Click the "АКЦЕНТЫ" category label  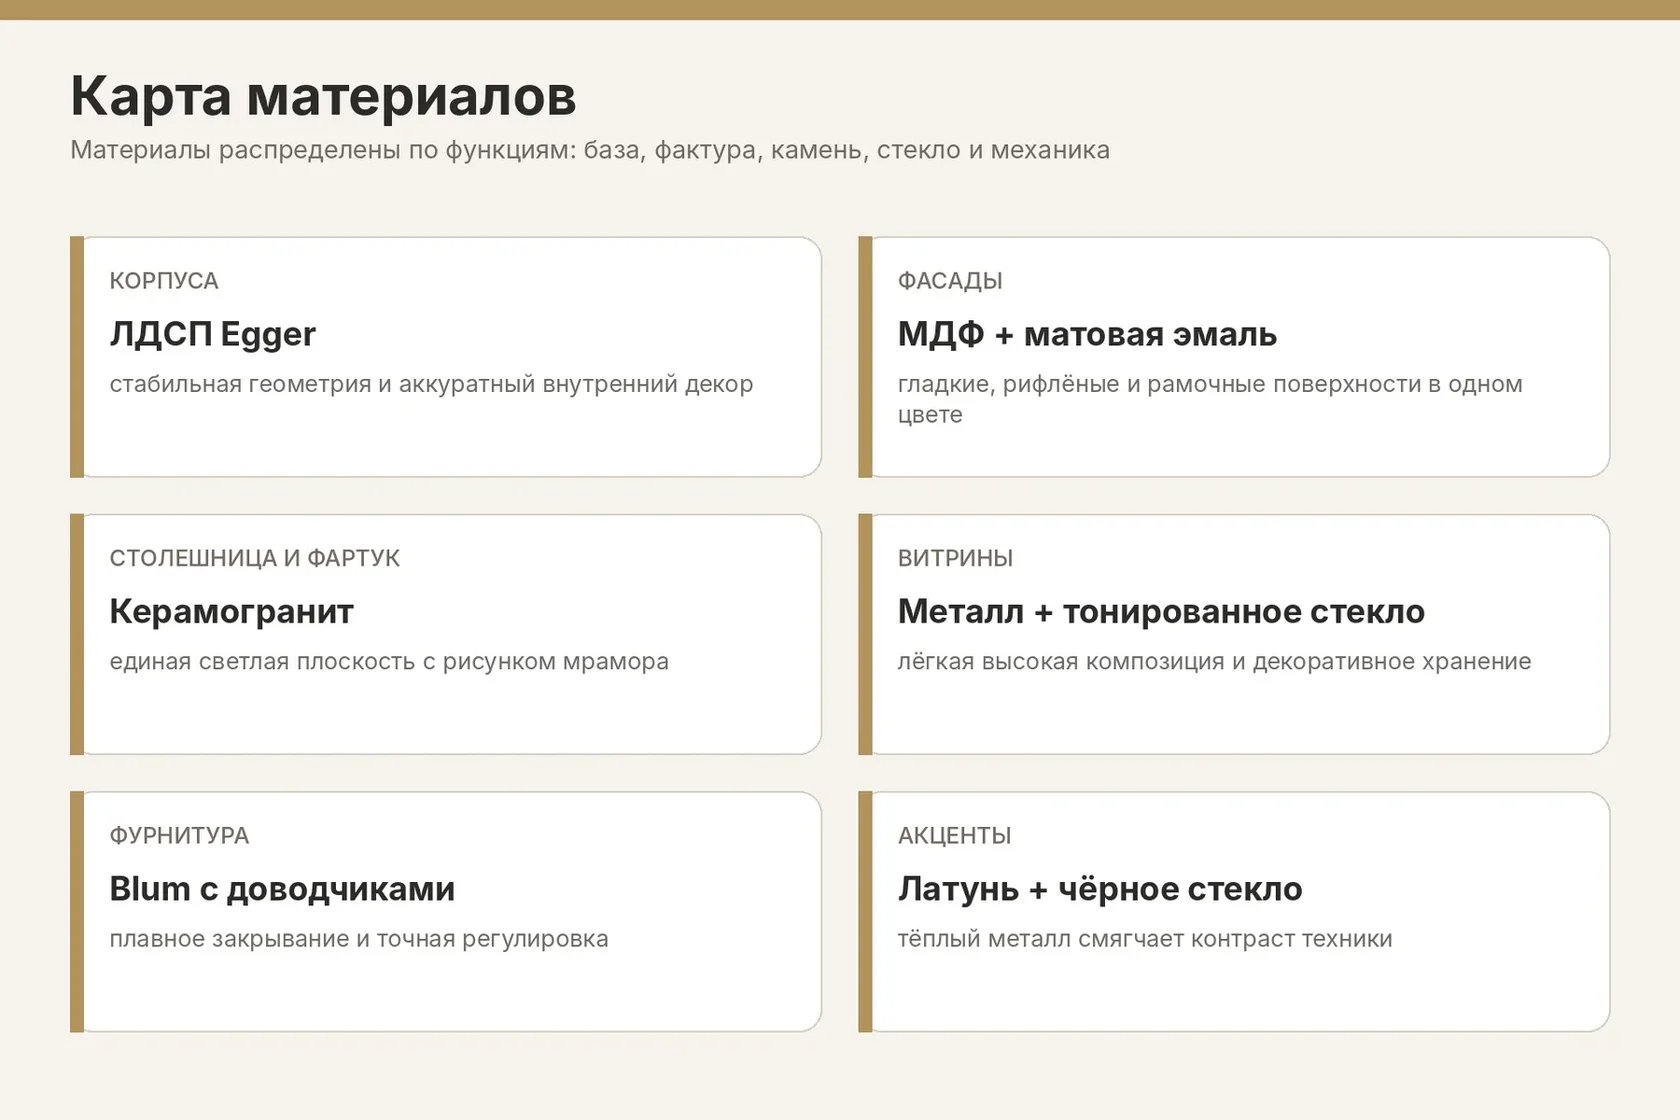coord(954,835)
